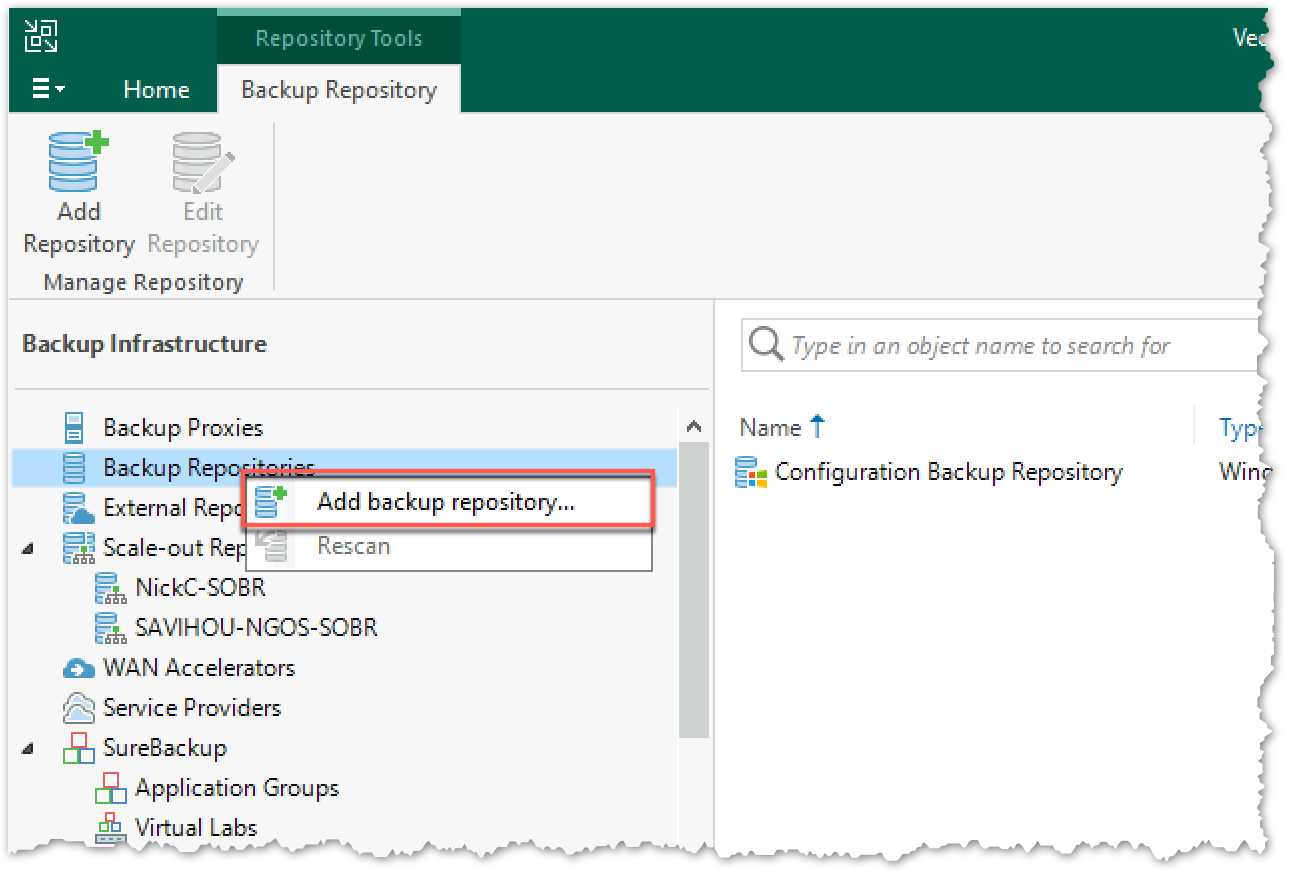Click the tree panel vertical scrollbar thumb
This screenshot has height=874, width=1292.
[693, 590]
